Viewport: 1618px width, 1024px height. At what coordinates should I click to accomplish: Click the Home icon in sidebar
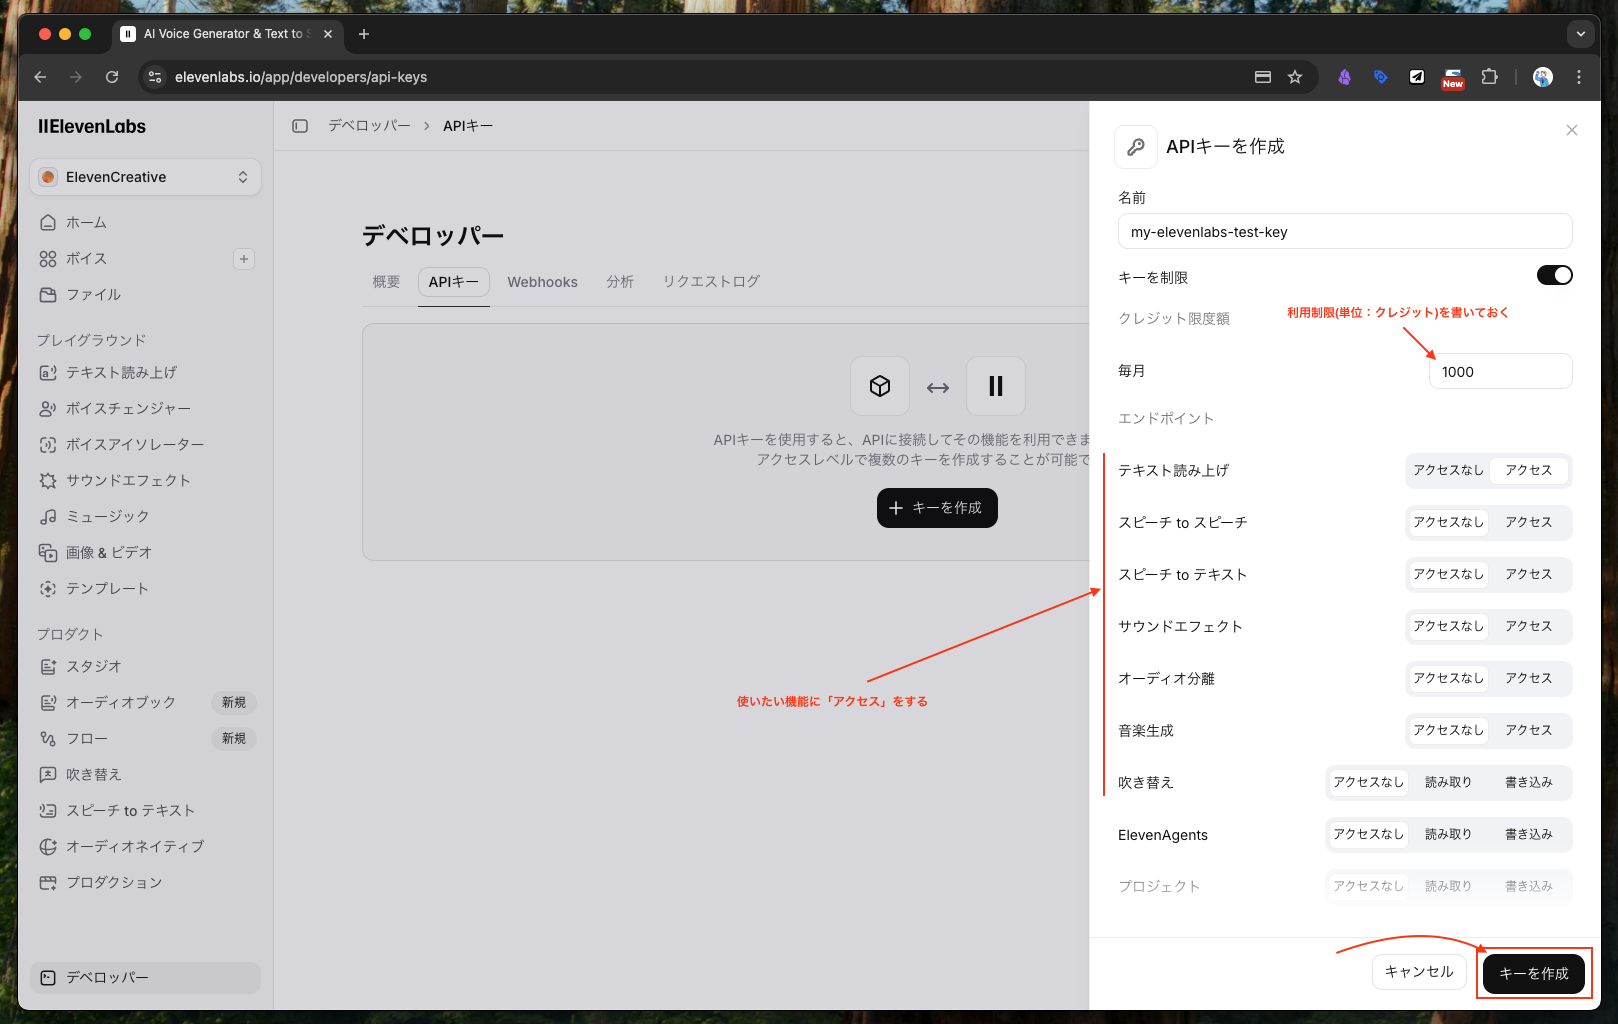pyautogui.click(x=48, y=222)
